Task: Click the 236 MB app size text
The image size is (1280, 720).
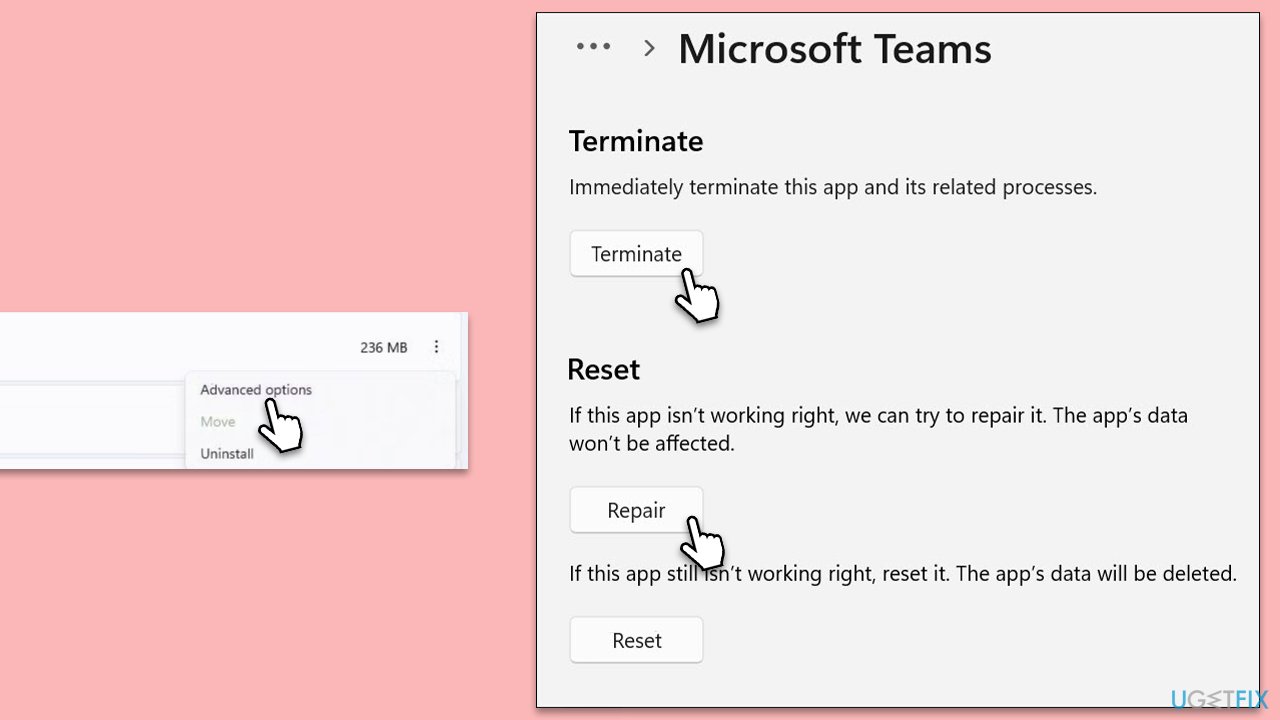Action: pyautogui.click(x=384, y=348)
